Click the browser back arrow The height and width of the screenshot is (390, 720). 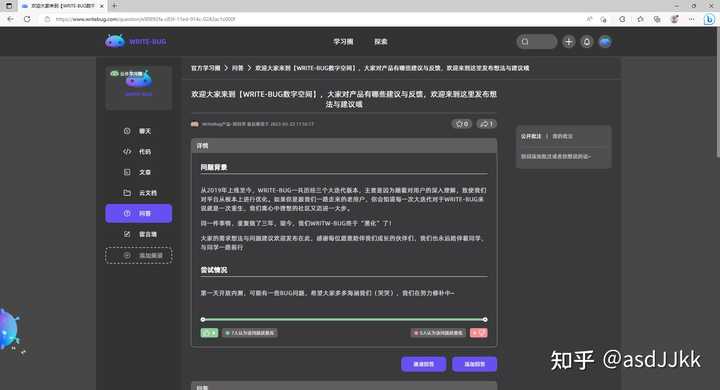click(x=10, y=19)
